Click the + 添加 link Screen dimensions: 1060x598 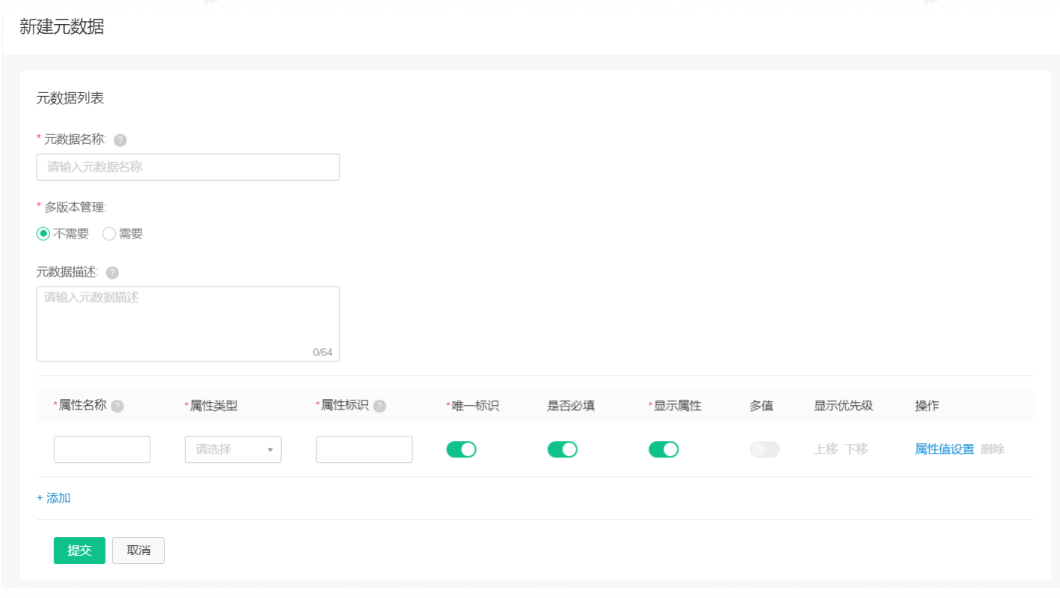click(53, 498)
